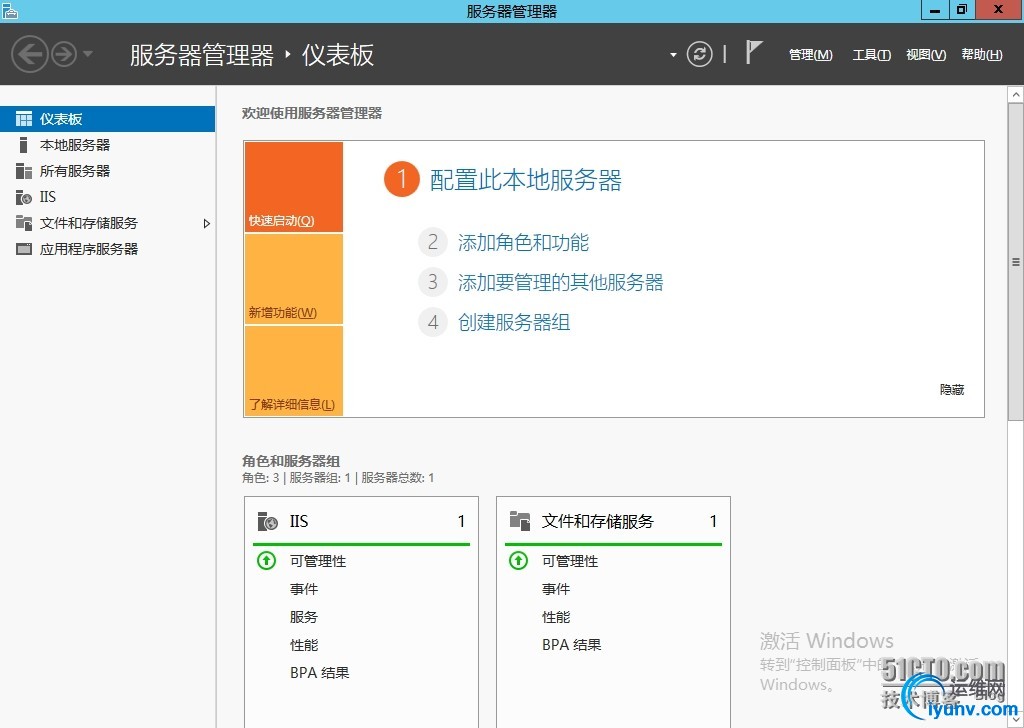
Task: Click BPA 结果 in the IIS tile
Action: (320, 673)
